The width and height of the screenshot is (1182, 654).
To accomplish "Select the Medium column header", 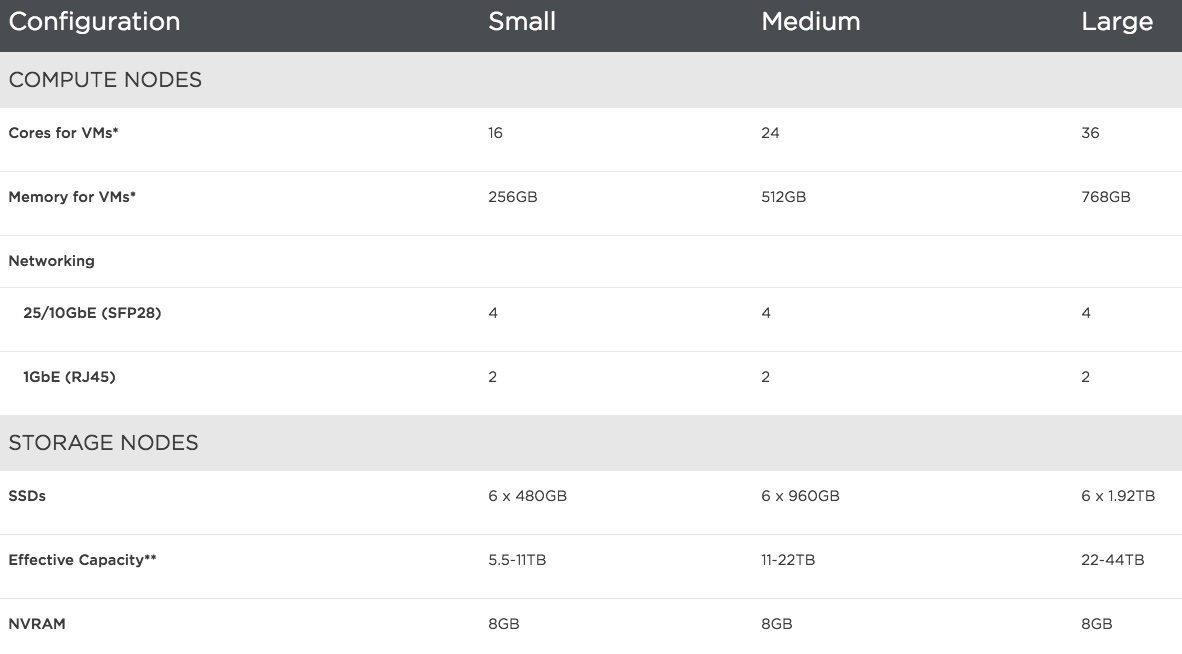I will 810,22.
